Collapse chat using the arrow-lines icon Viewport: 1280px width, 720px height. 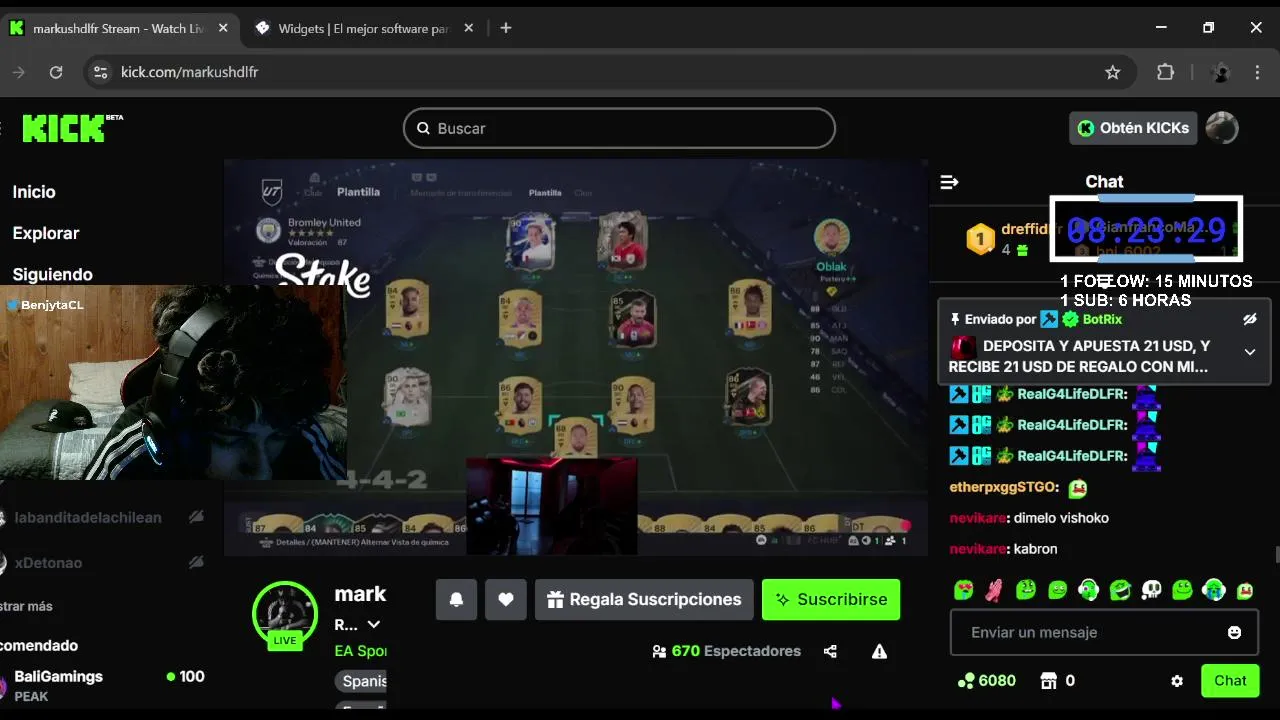(949, 182)
